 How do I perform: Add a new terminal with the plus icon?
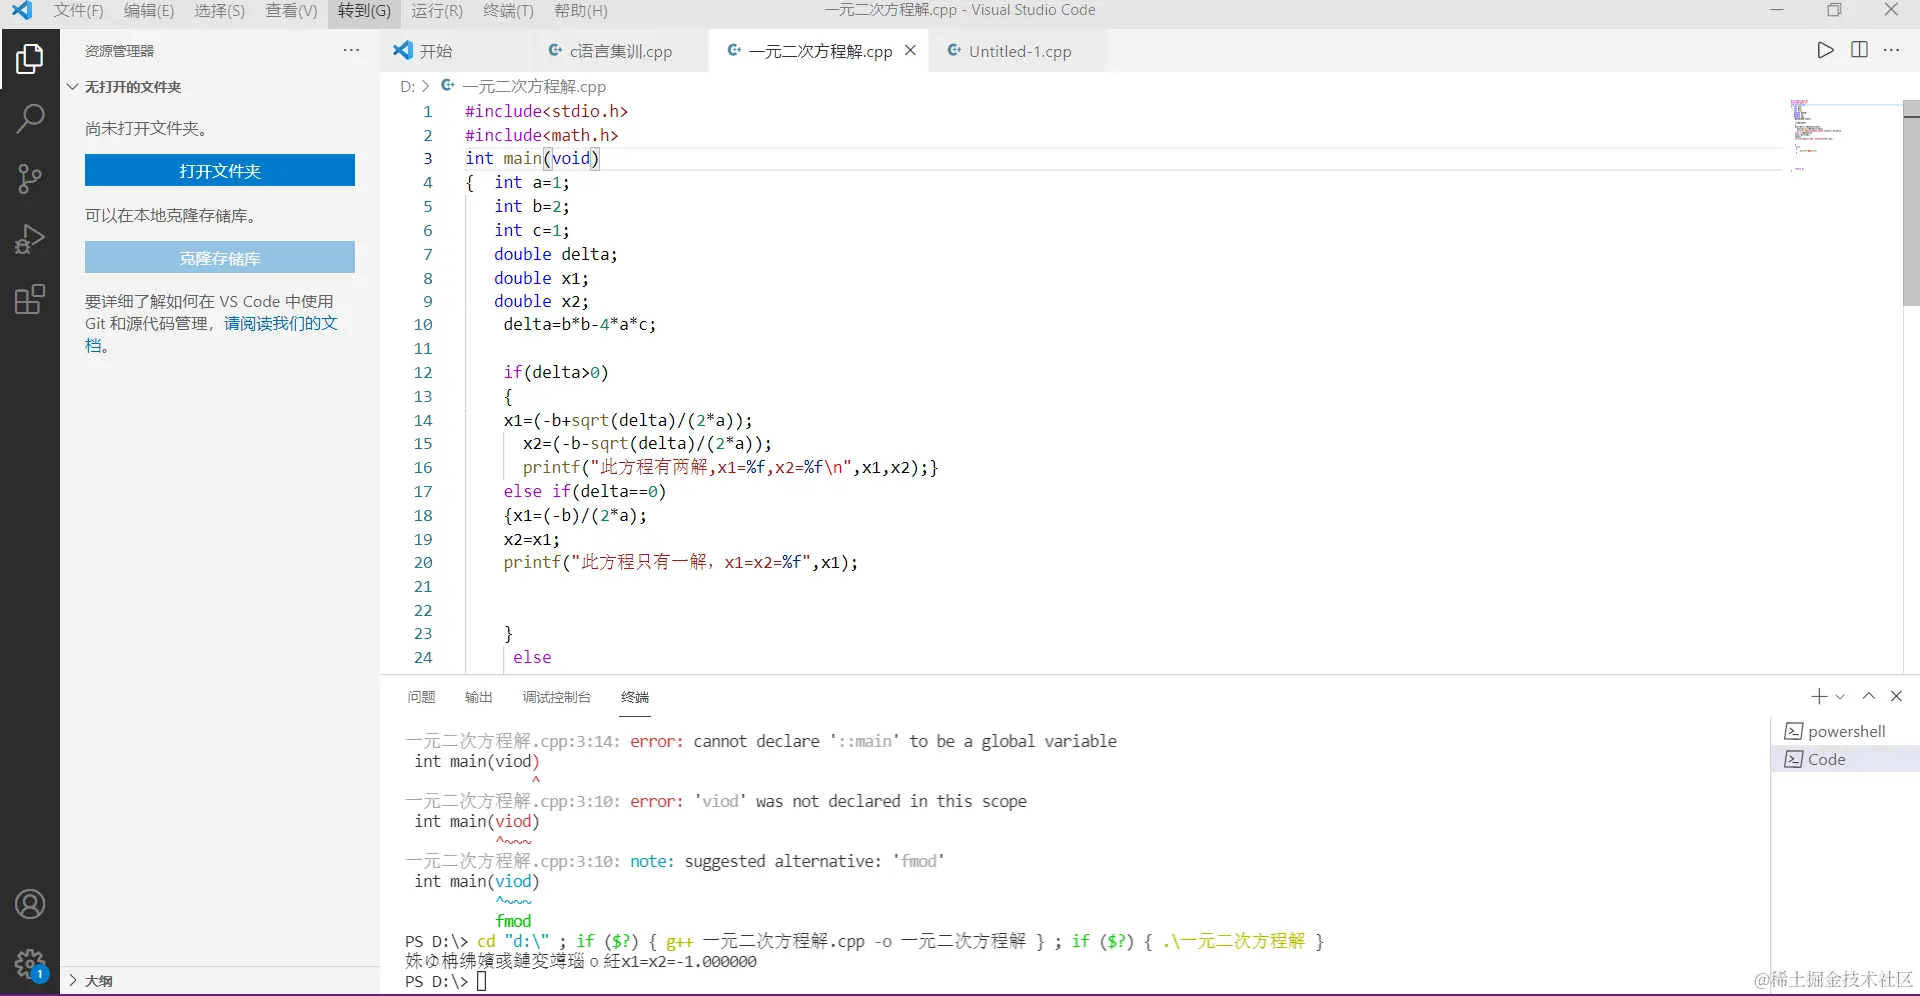coord(1818,696)
